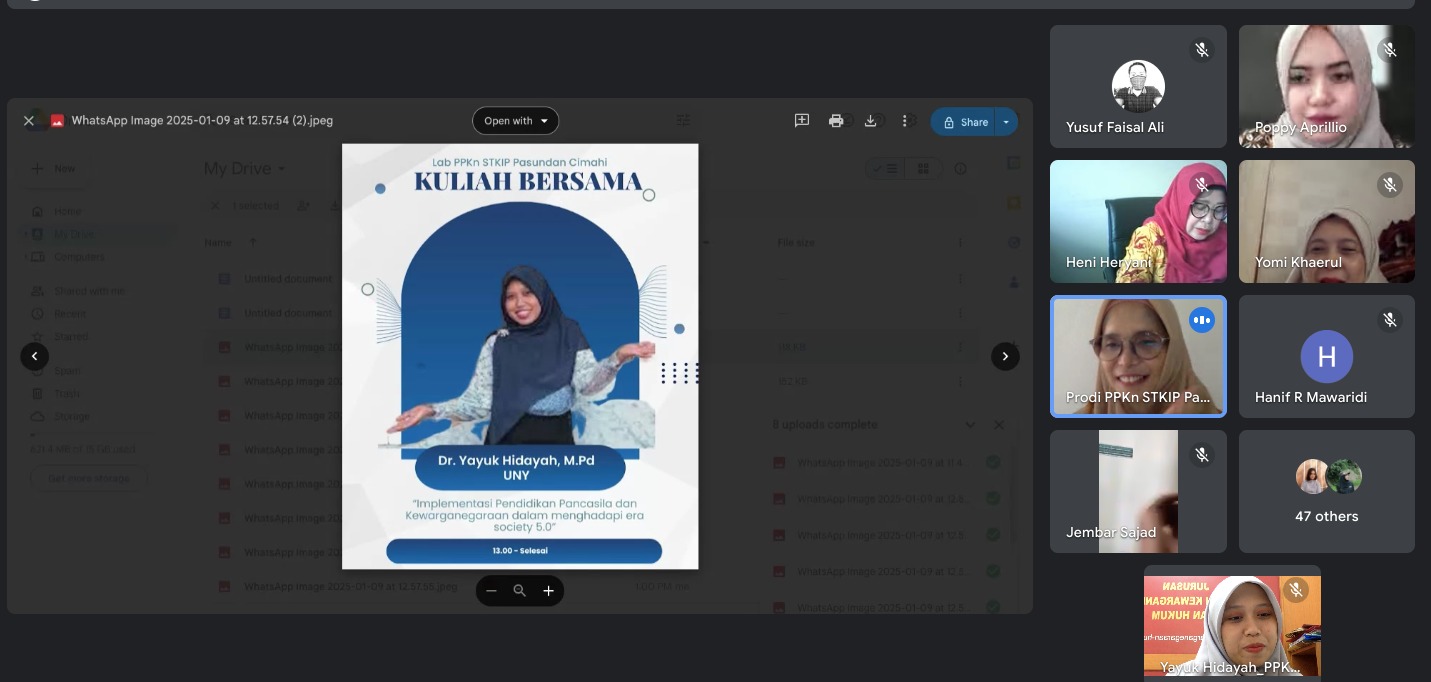Image resolution: width=1431 pixels, height=682 pixels.
Task: Select the filename text in the preview header
Action: point(202,121)
